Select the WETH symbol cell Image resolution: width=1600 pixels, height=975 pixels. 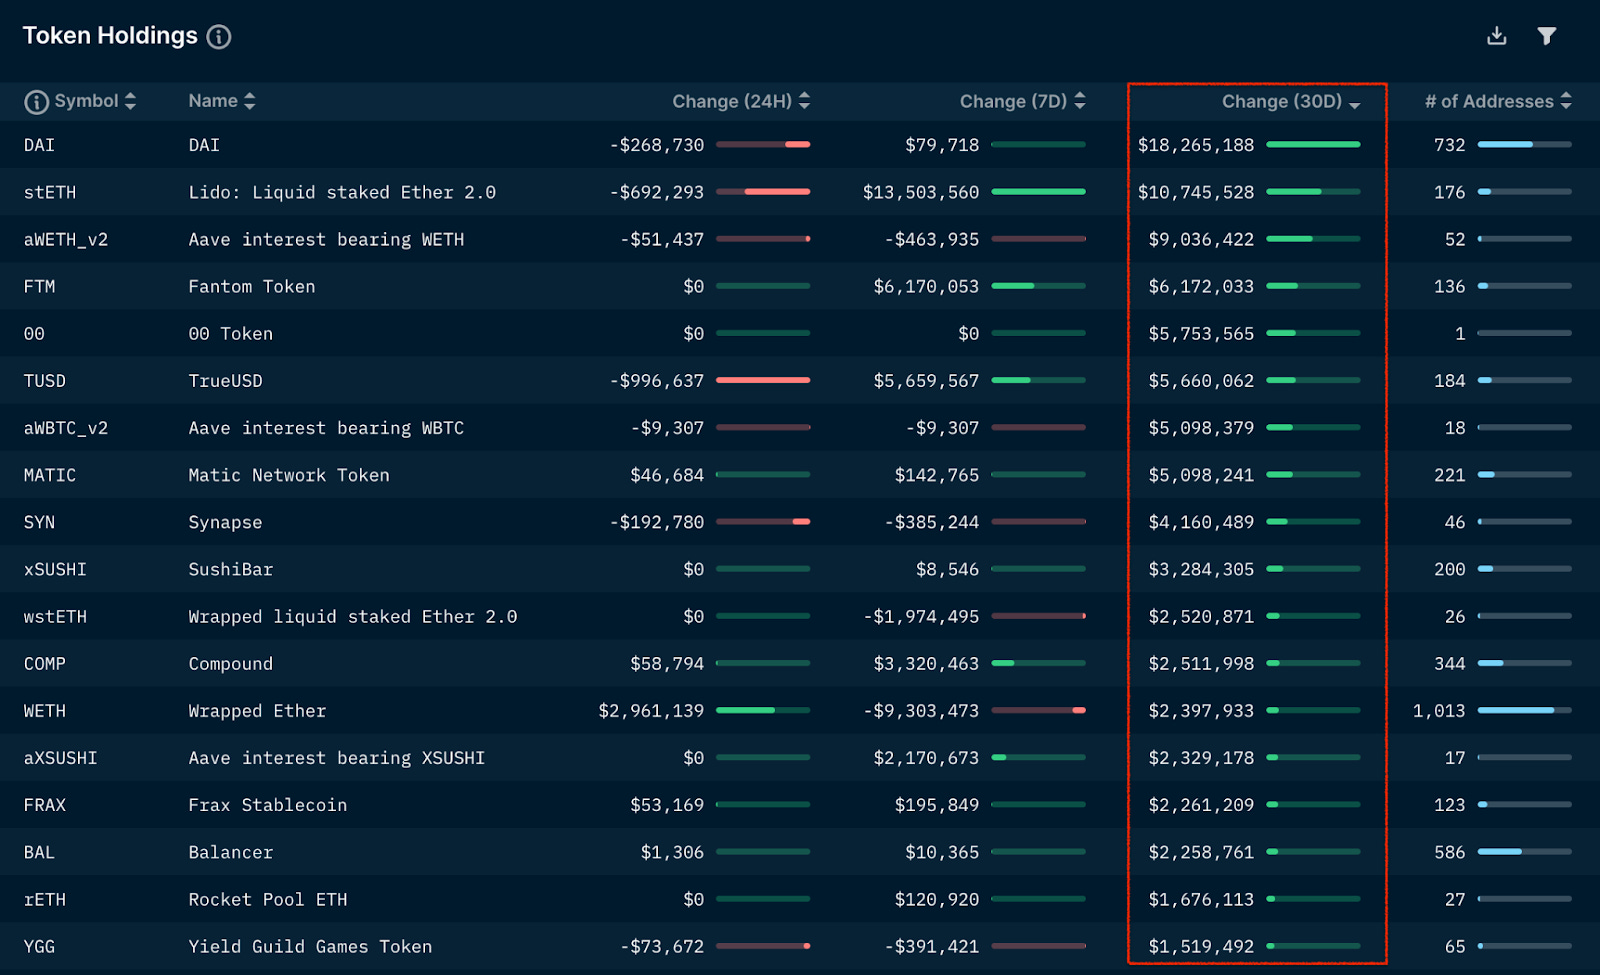point(45,710)
